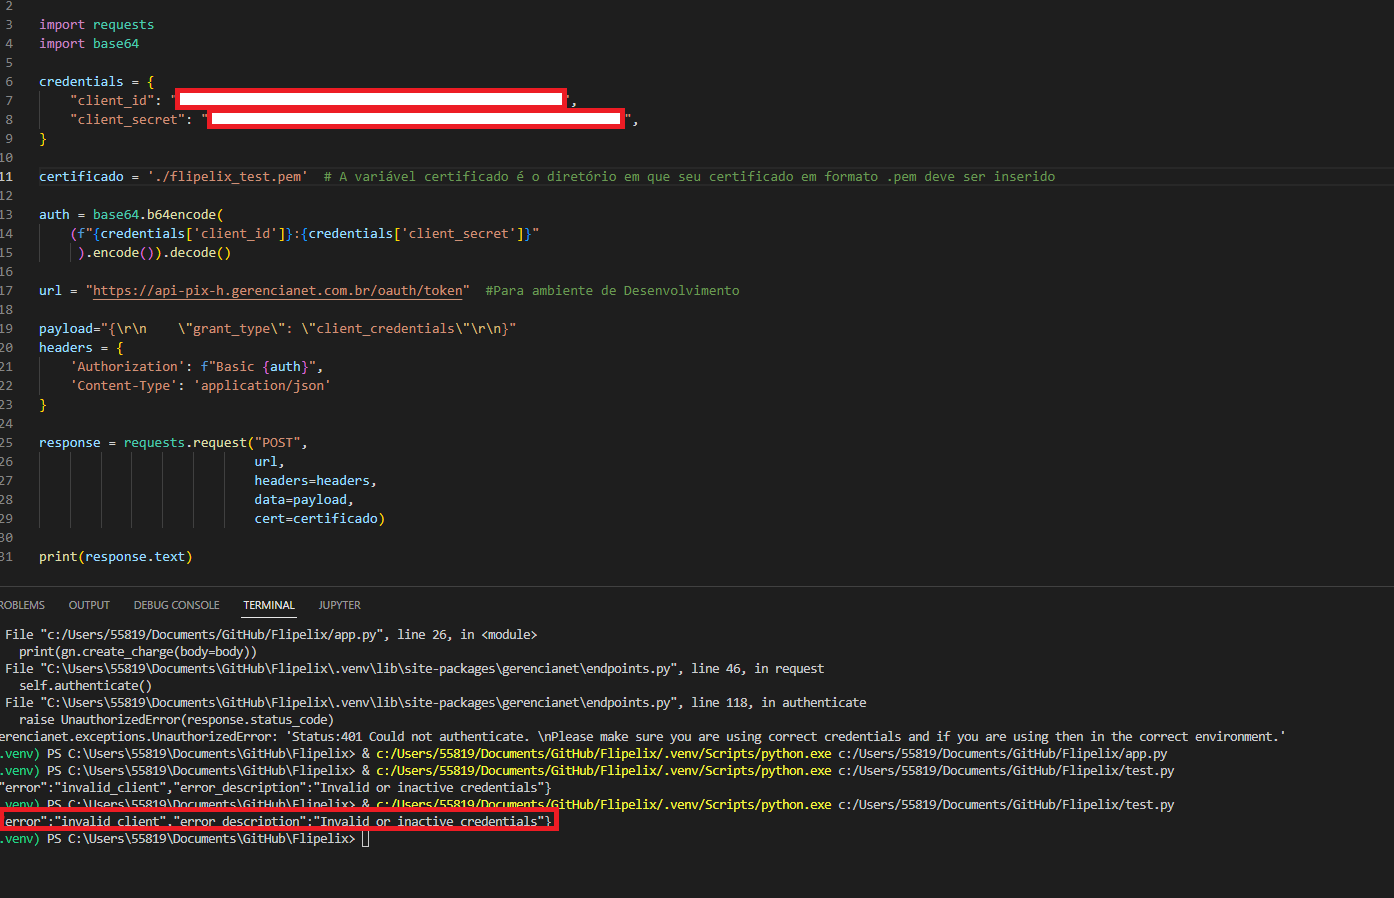Click 'print(gn.create_charge(body=body))' in terminal

pos(138,652)
